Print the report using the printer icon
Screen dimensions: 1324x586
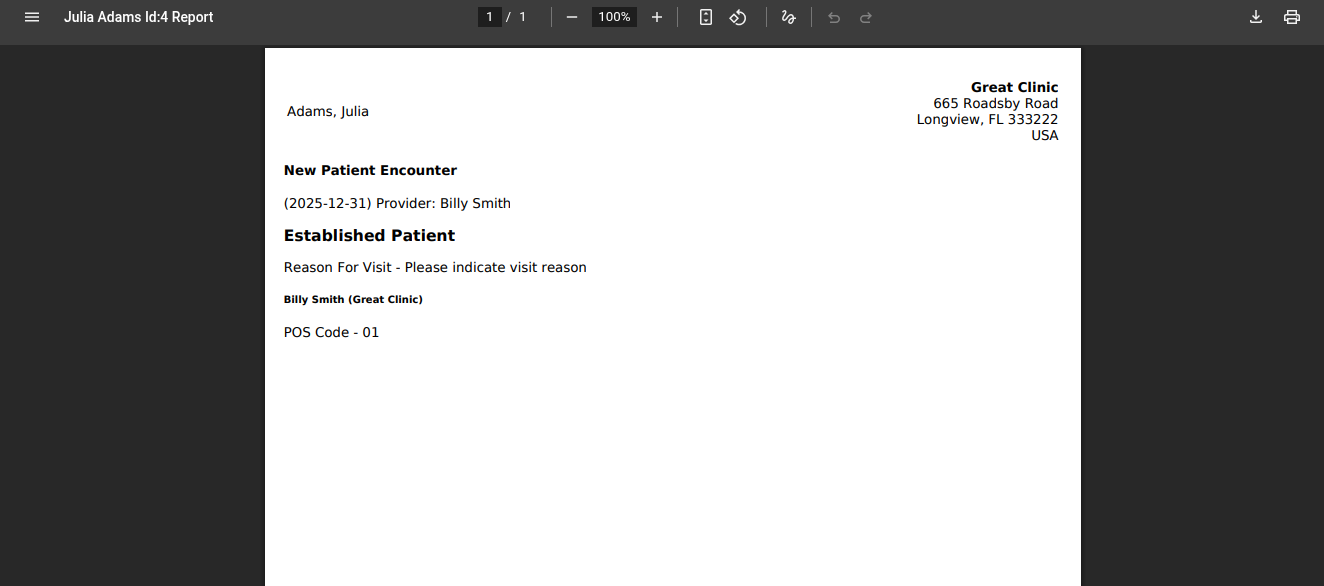[x=1292, y=17]
